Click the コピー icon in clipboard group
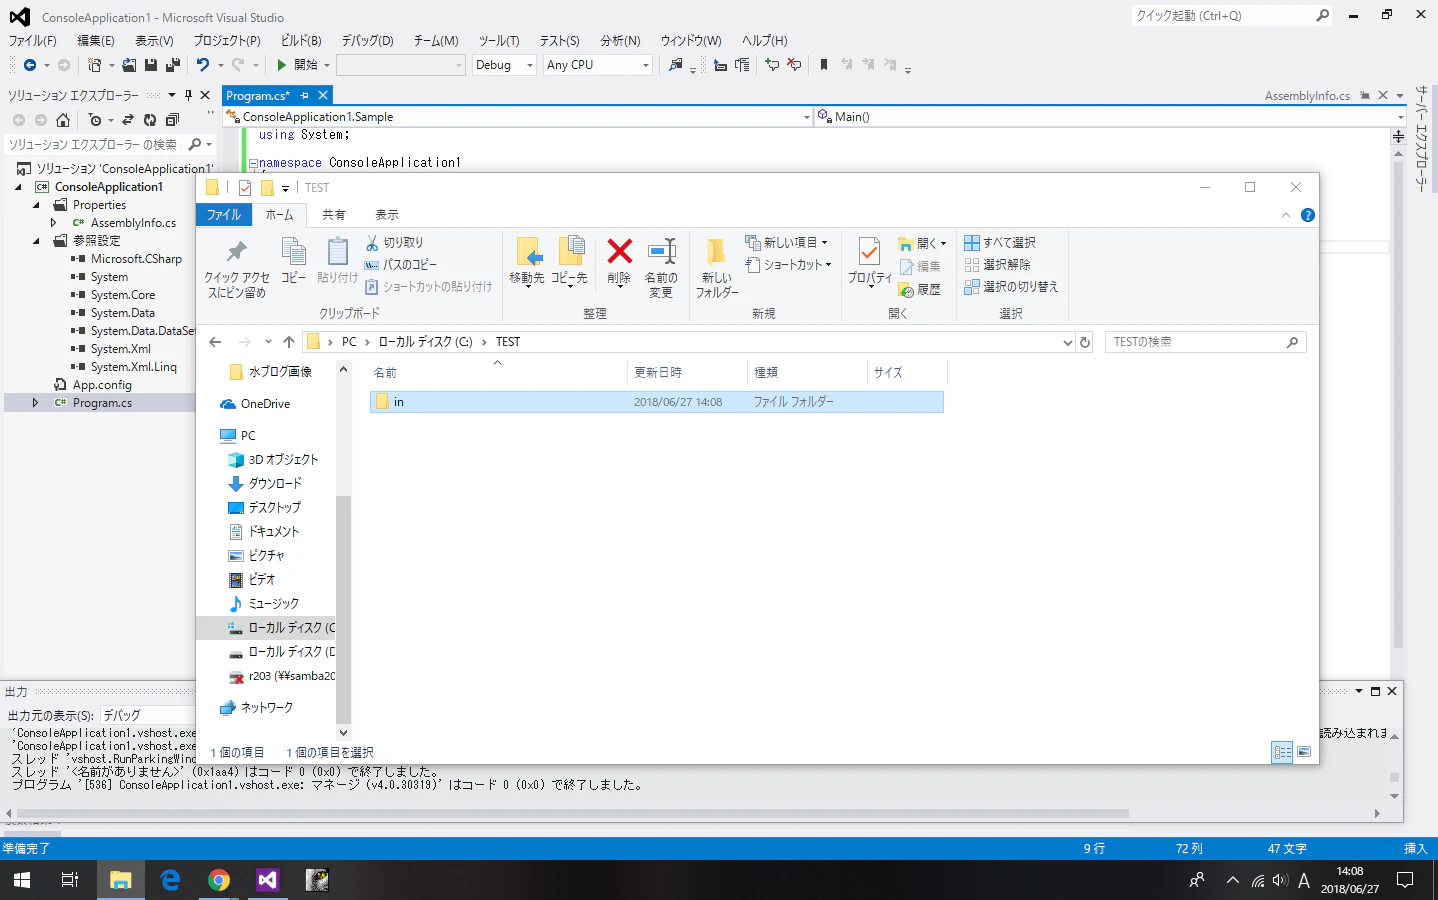Viewport: 1438px width, 900px height. click(294, 261)
